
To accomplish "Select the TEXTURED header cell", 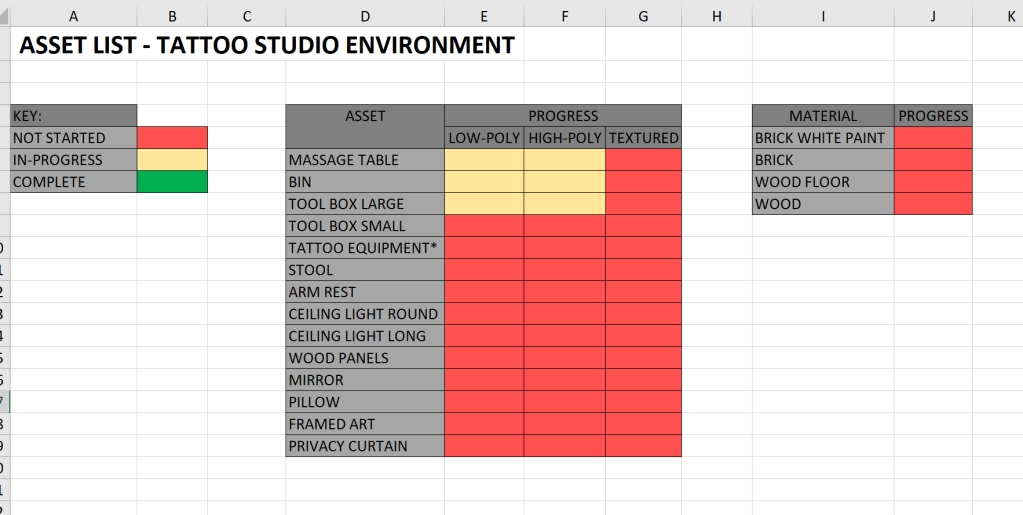I will tap(643, 138).
